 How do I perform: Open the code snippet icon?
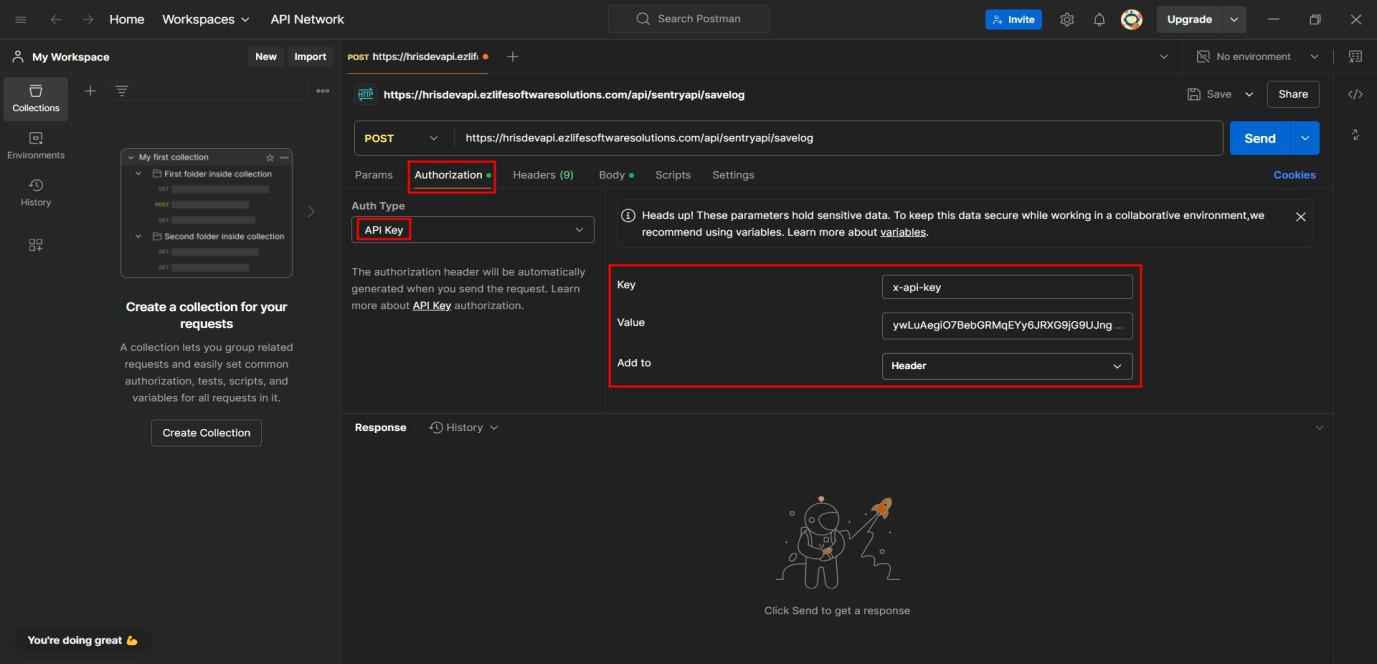[x=1355, y=94]
